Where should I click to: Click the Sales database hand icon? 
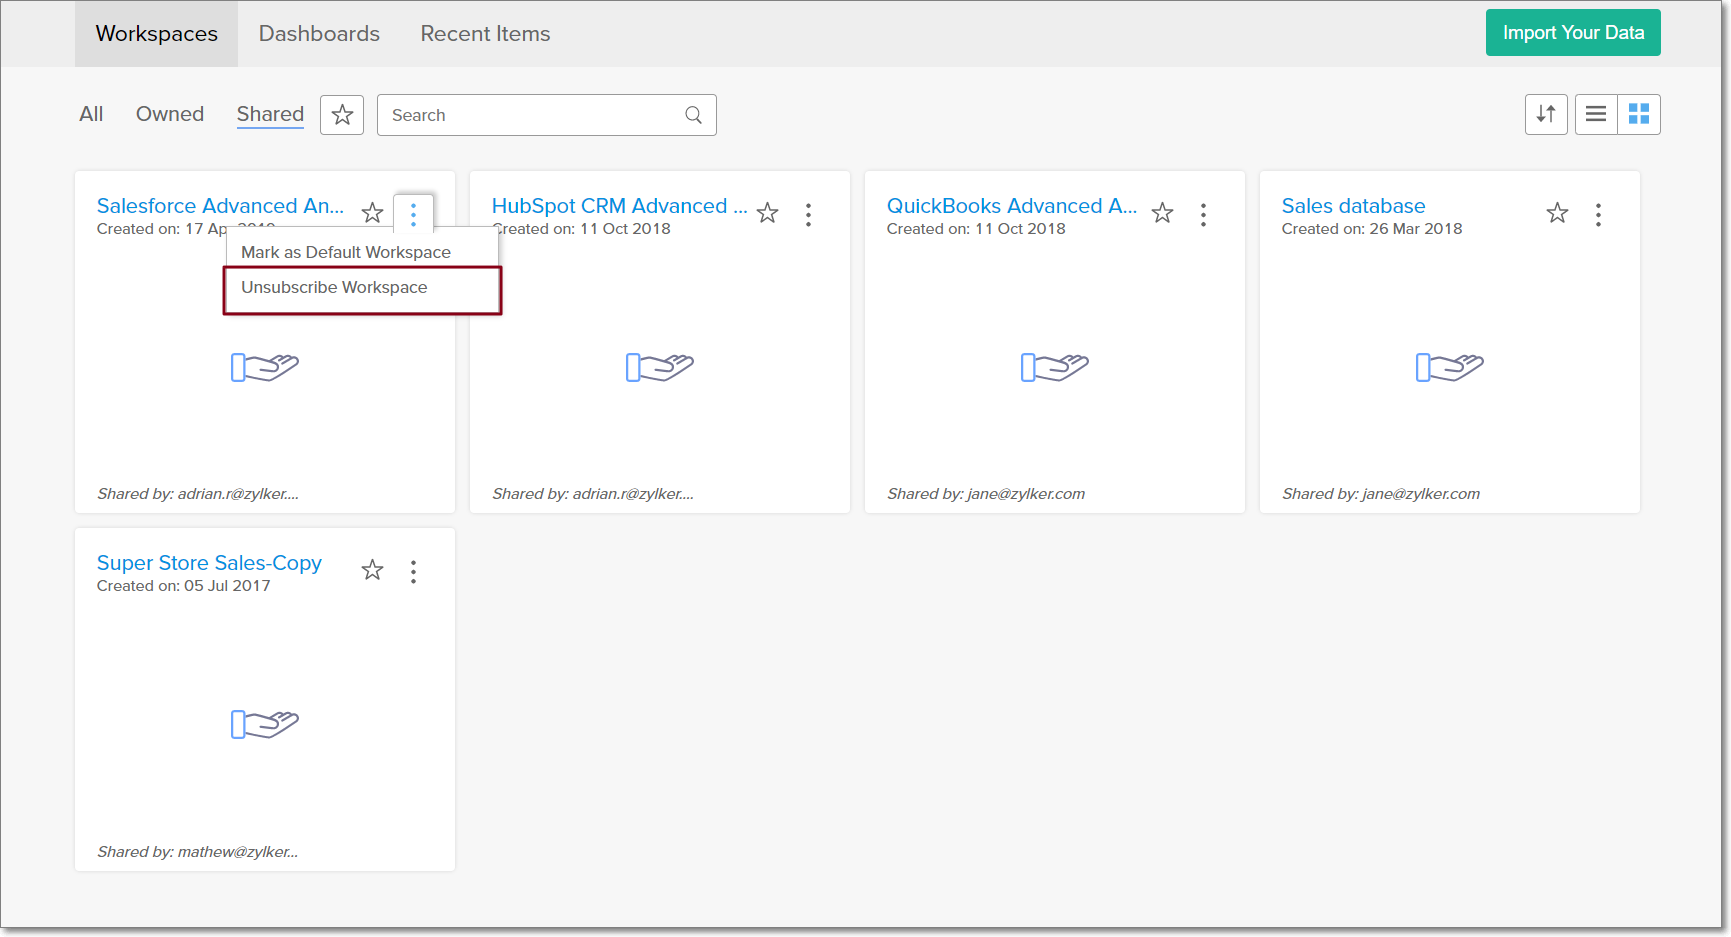(x=1450, y=367)
